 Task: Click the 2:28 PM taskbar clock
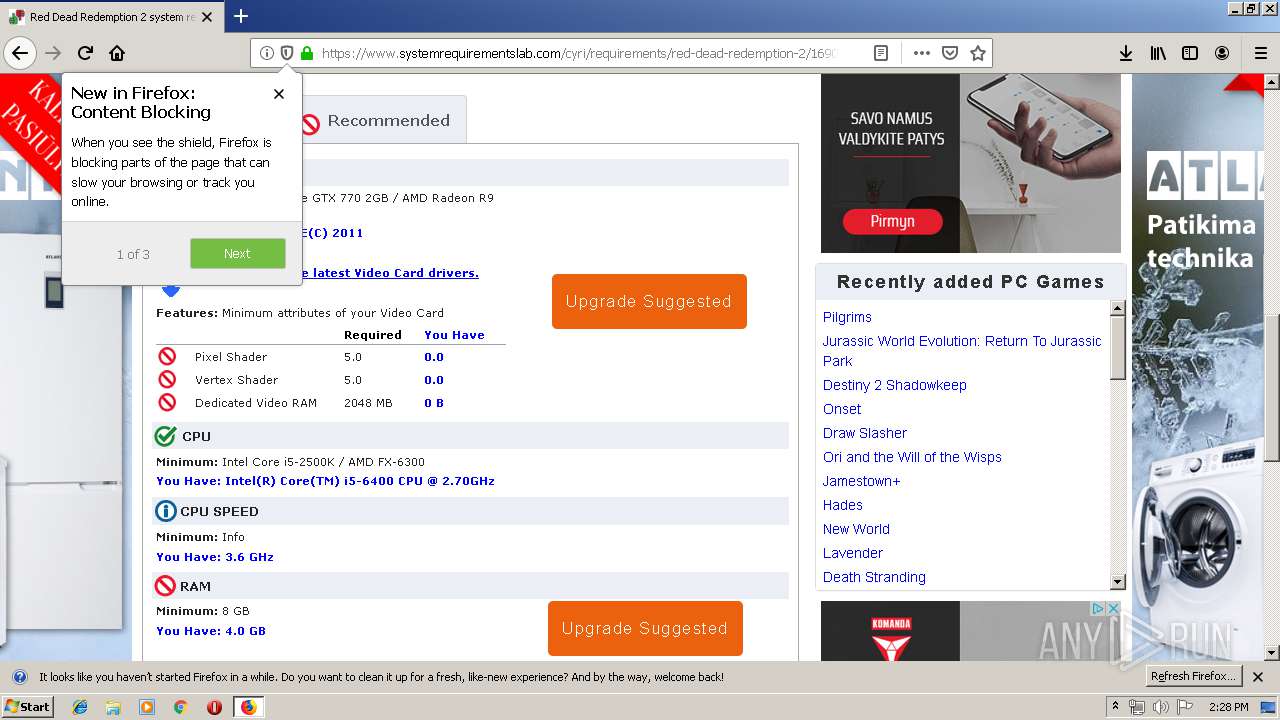[1228, 707]
